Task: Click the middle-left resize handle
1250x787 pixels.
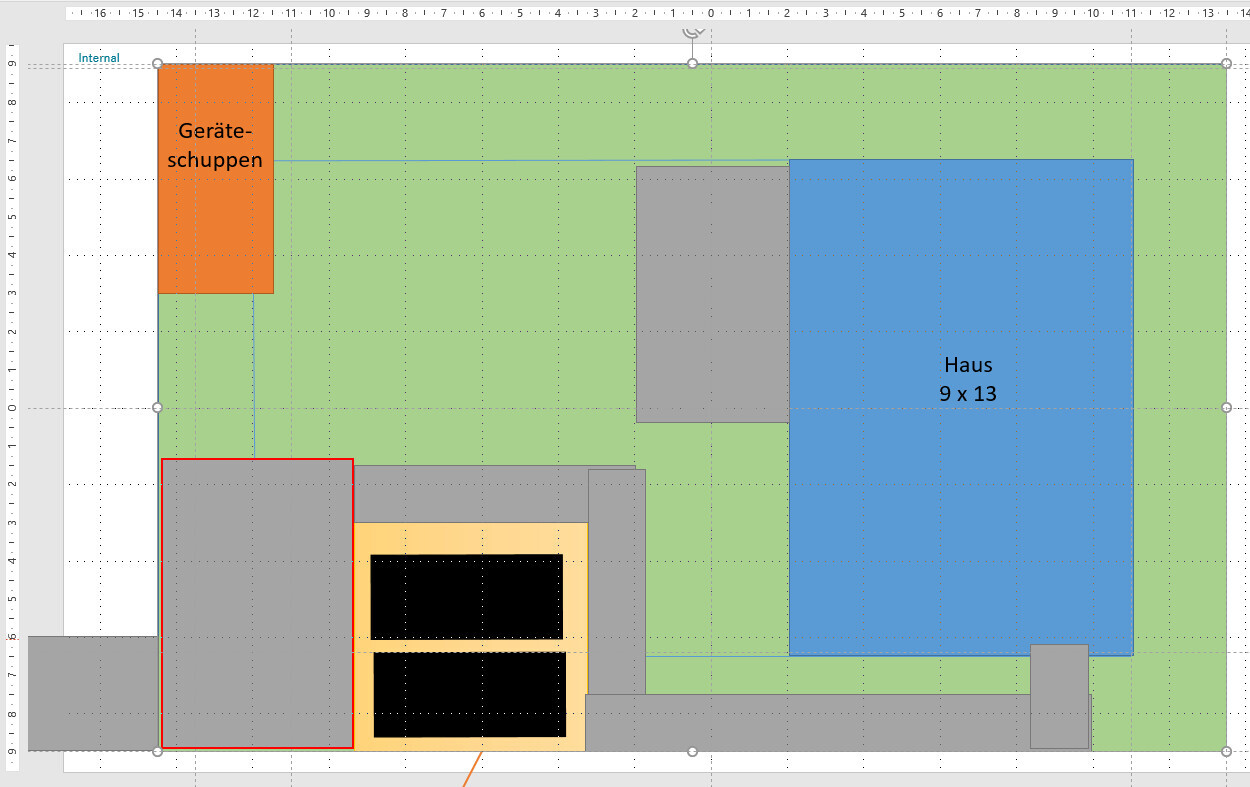Action: click(158, 407)
